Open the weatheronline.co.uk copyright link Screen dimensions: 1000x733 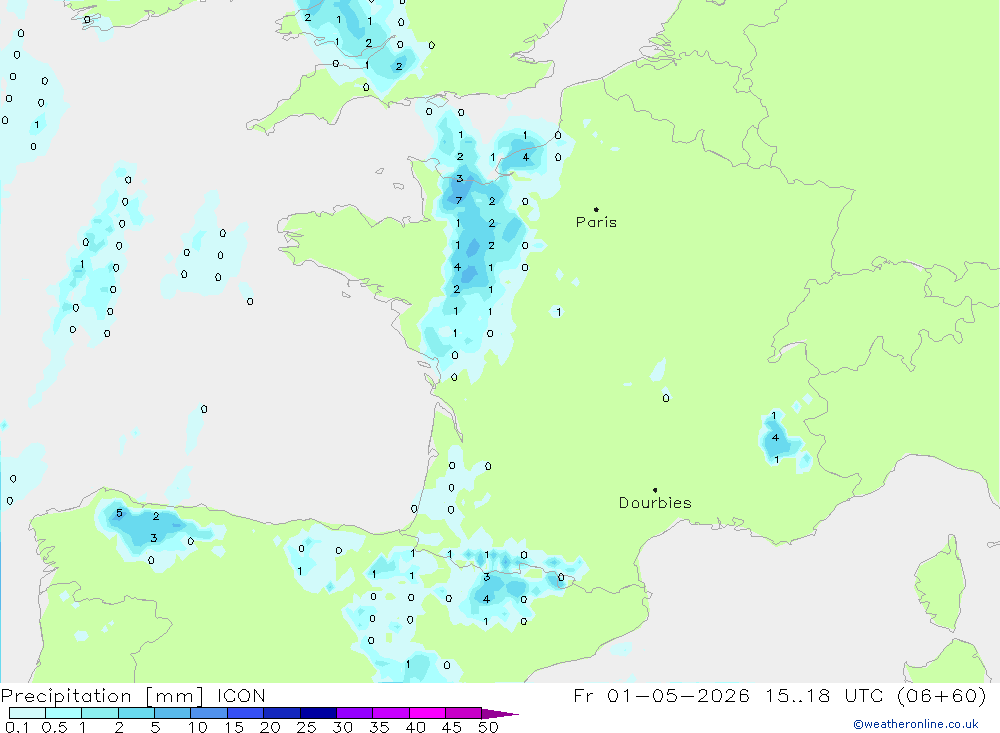coord(915,724)
